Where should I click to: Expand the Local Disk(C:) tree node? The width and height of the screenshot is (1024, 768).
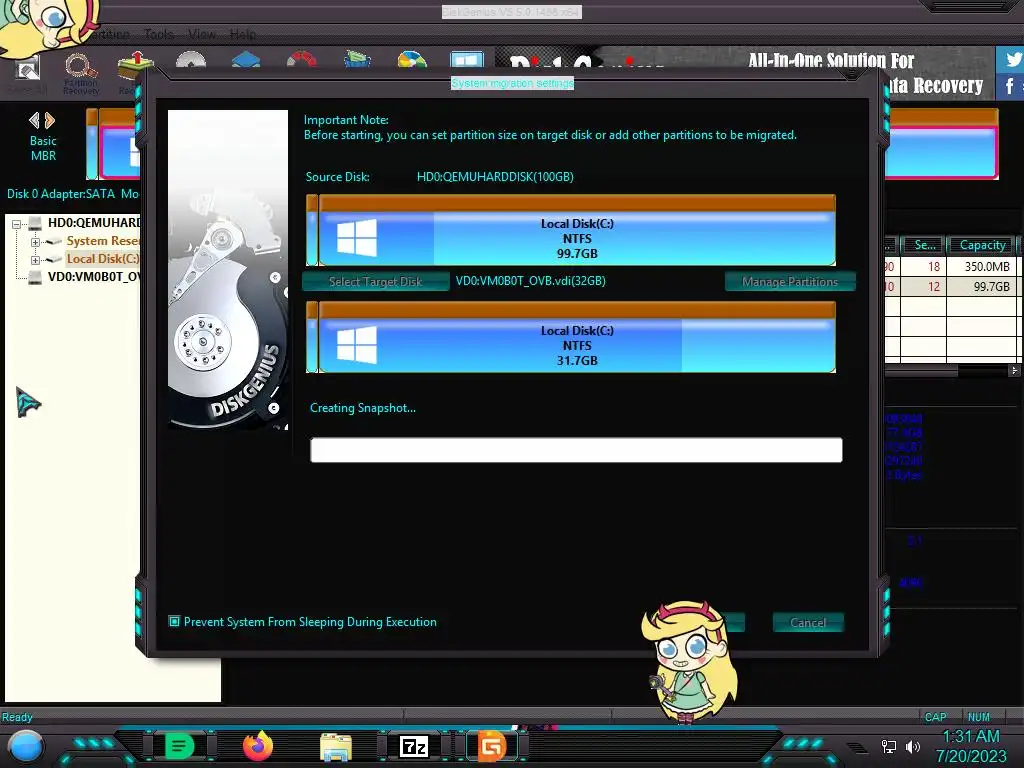point(35,260)
